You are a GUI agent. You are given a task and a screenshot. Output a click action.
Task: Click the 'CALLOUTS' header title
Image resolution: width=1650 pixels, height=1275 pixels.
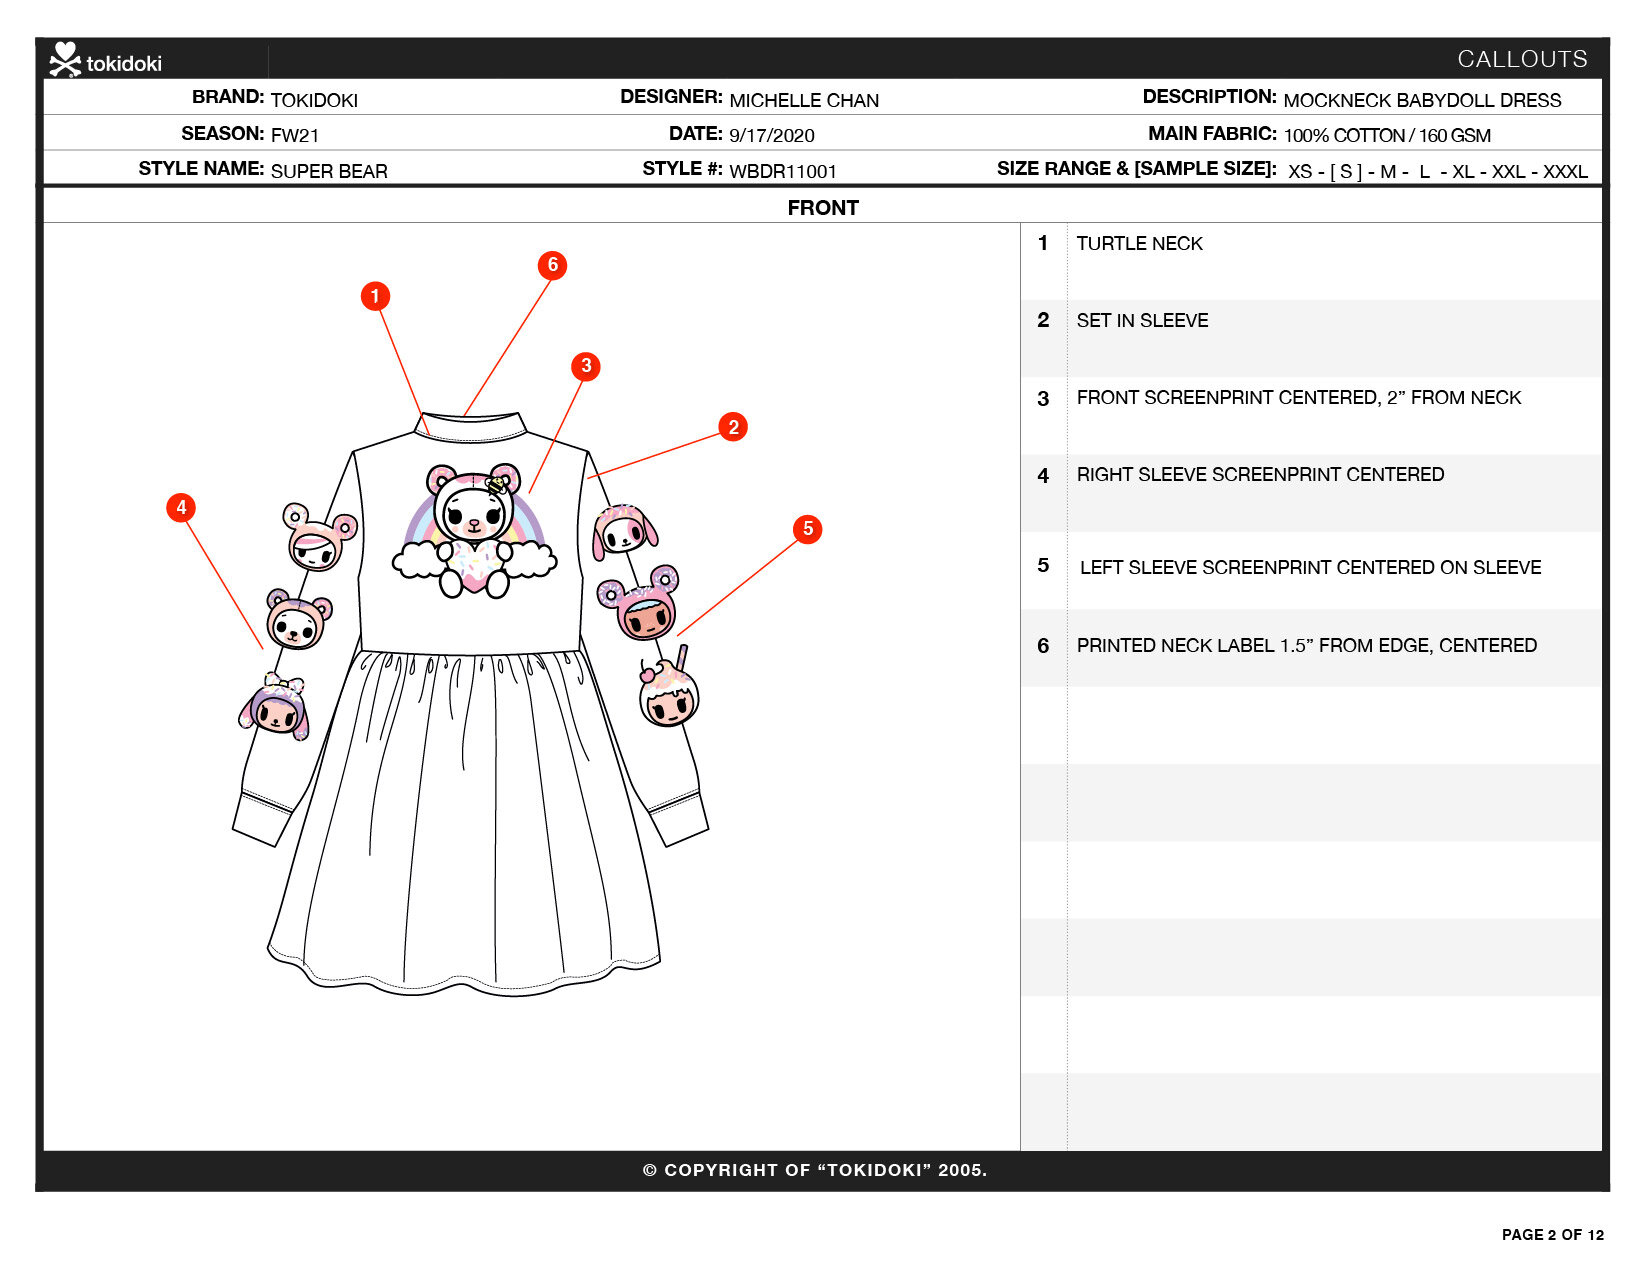pos(1522,59)
